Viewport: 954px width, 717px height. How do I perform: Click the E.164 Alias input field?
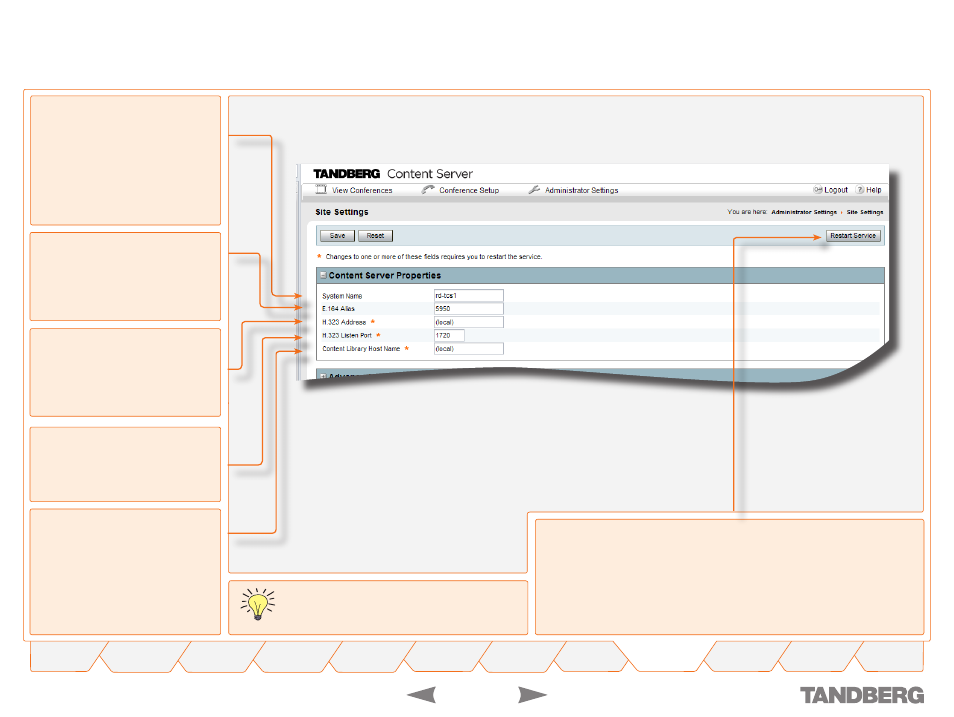468,309
